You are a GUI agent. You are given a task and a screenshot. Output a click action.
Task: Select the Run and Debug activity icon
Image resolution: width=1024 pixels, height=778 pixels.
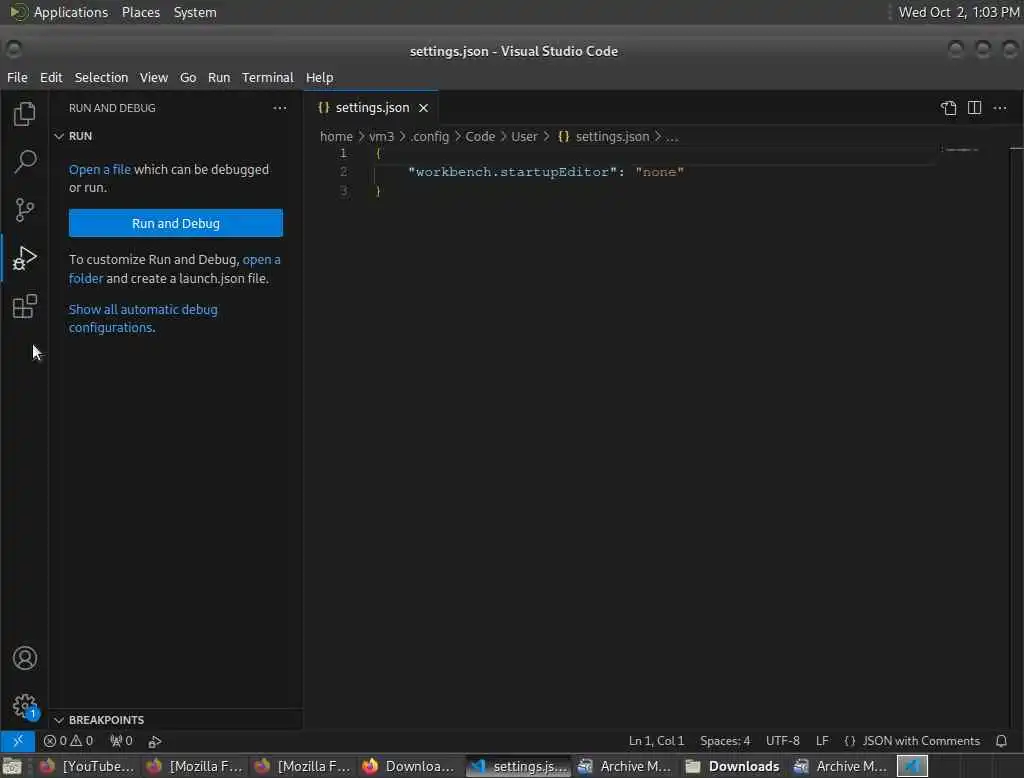[x=24, y=258]
